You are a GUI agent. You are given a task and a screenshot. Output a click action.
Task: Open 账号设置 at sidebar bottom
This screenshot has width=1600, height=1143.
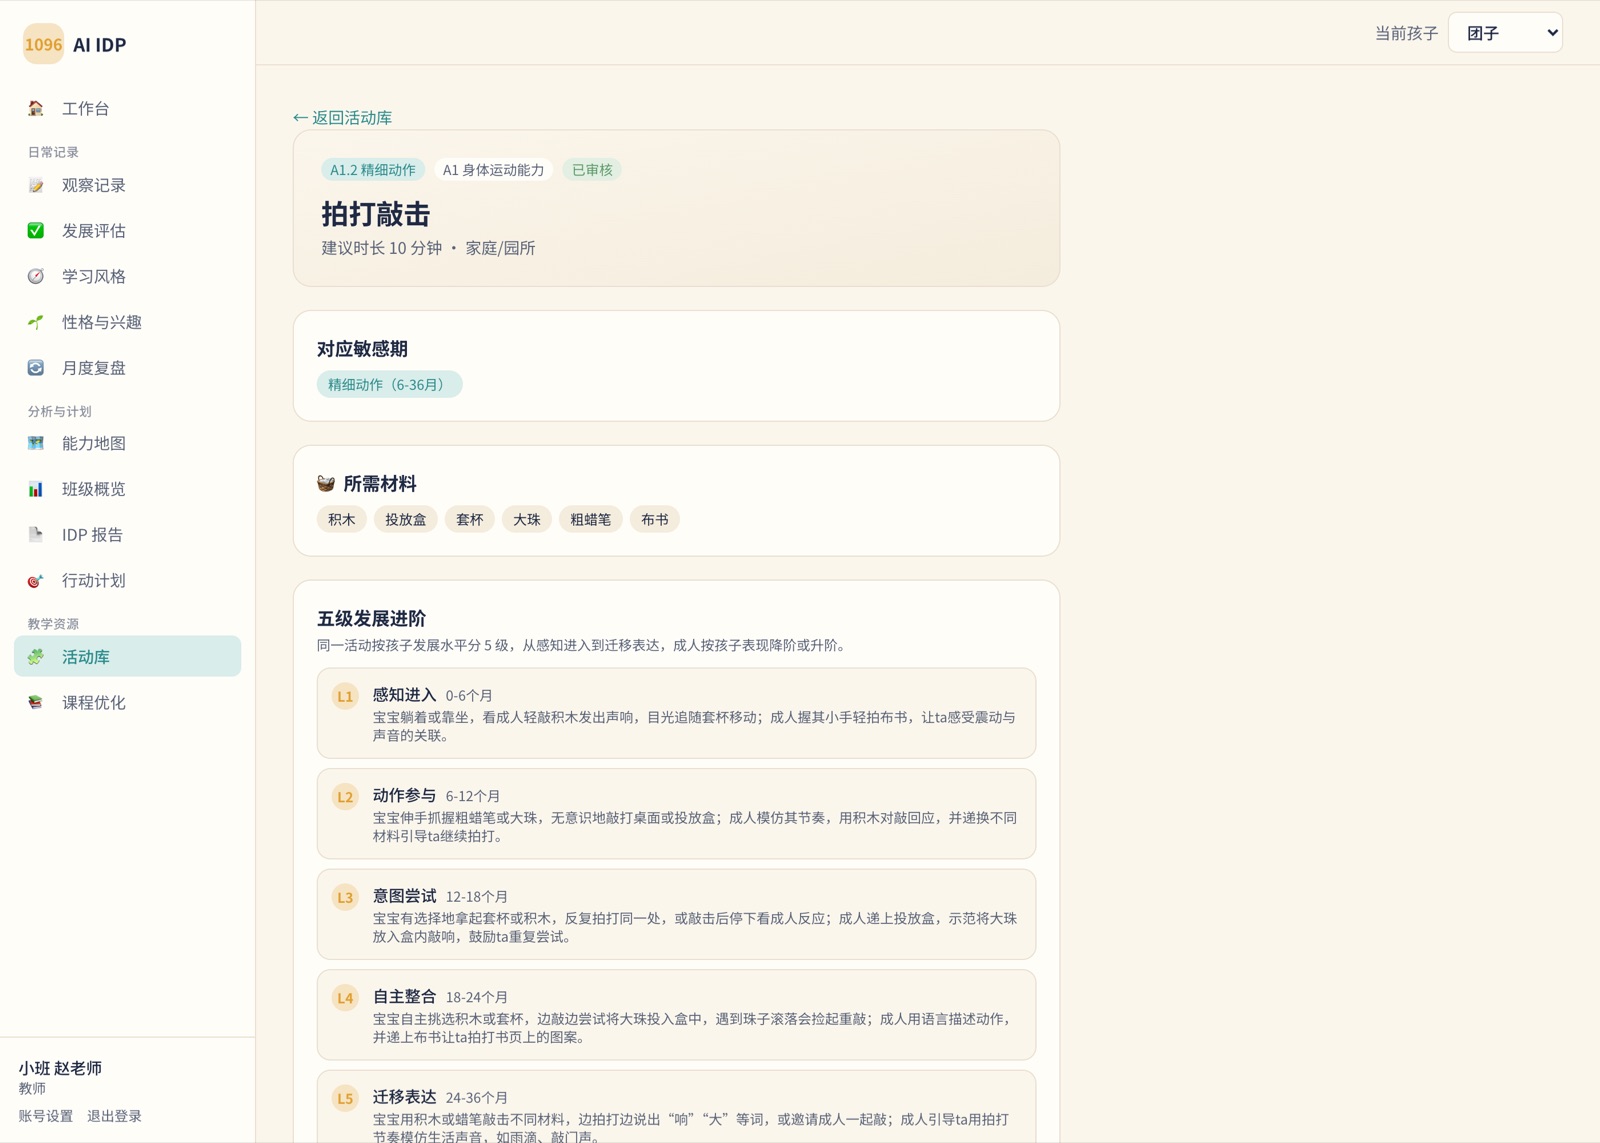coord(46,1116)
